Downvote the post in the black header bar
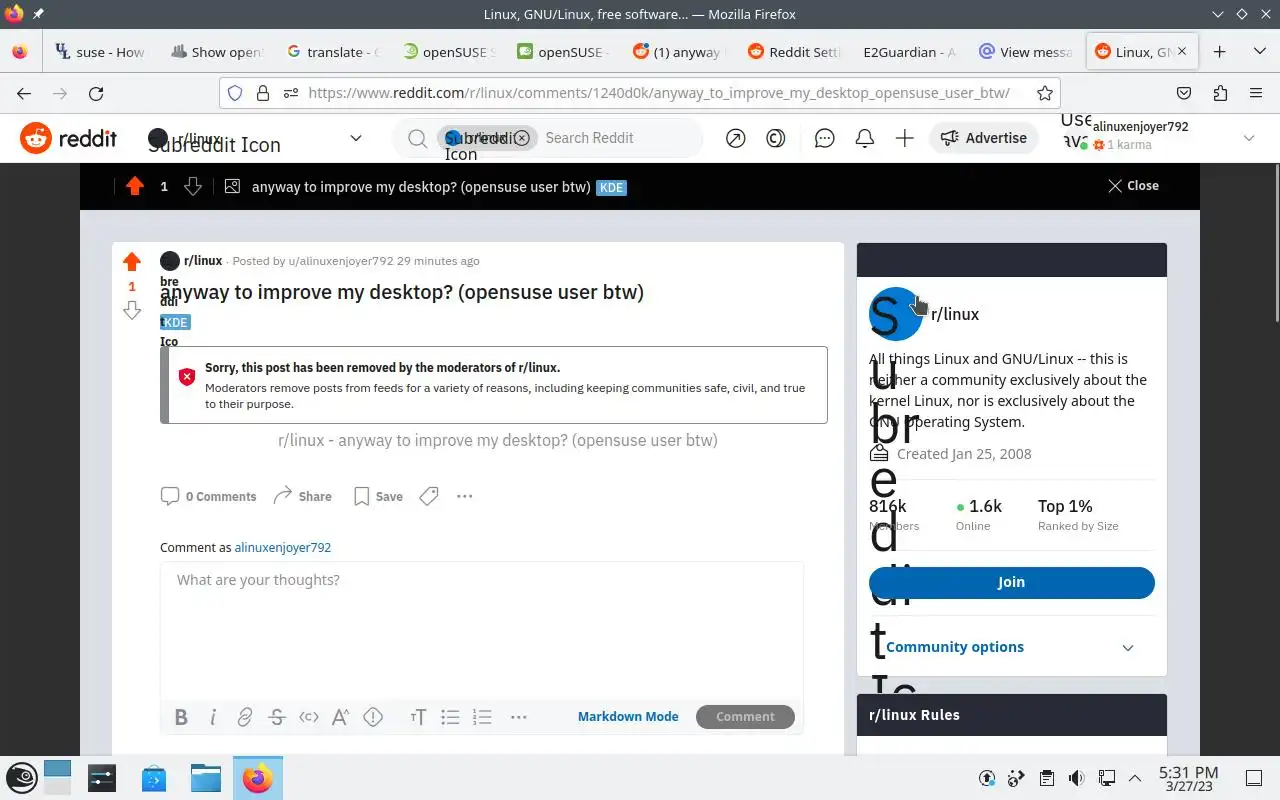This screenshot has height=800, width=1280. click(193, 186)
